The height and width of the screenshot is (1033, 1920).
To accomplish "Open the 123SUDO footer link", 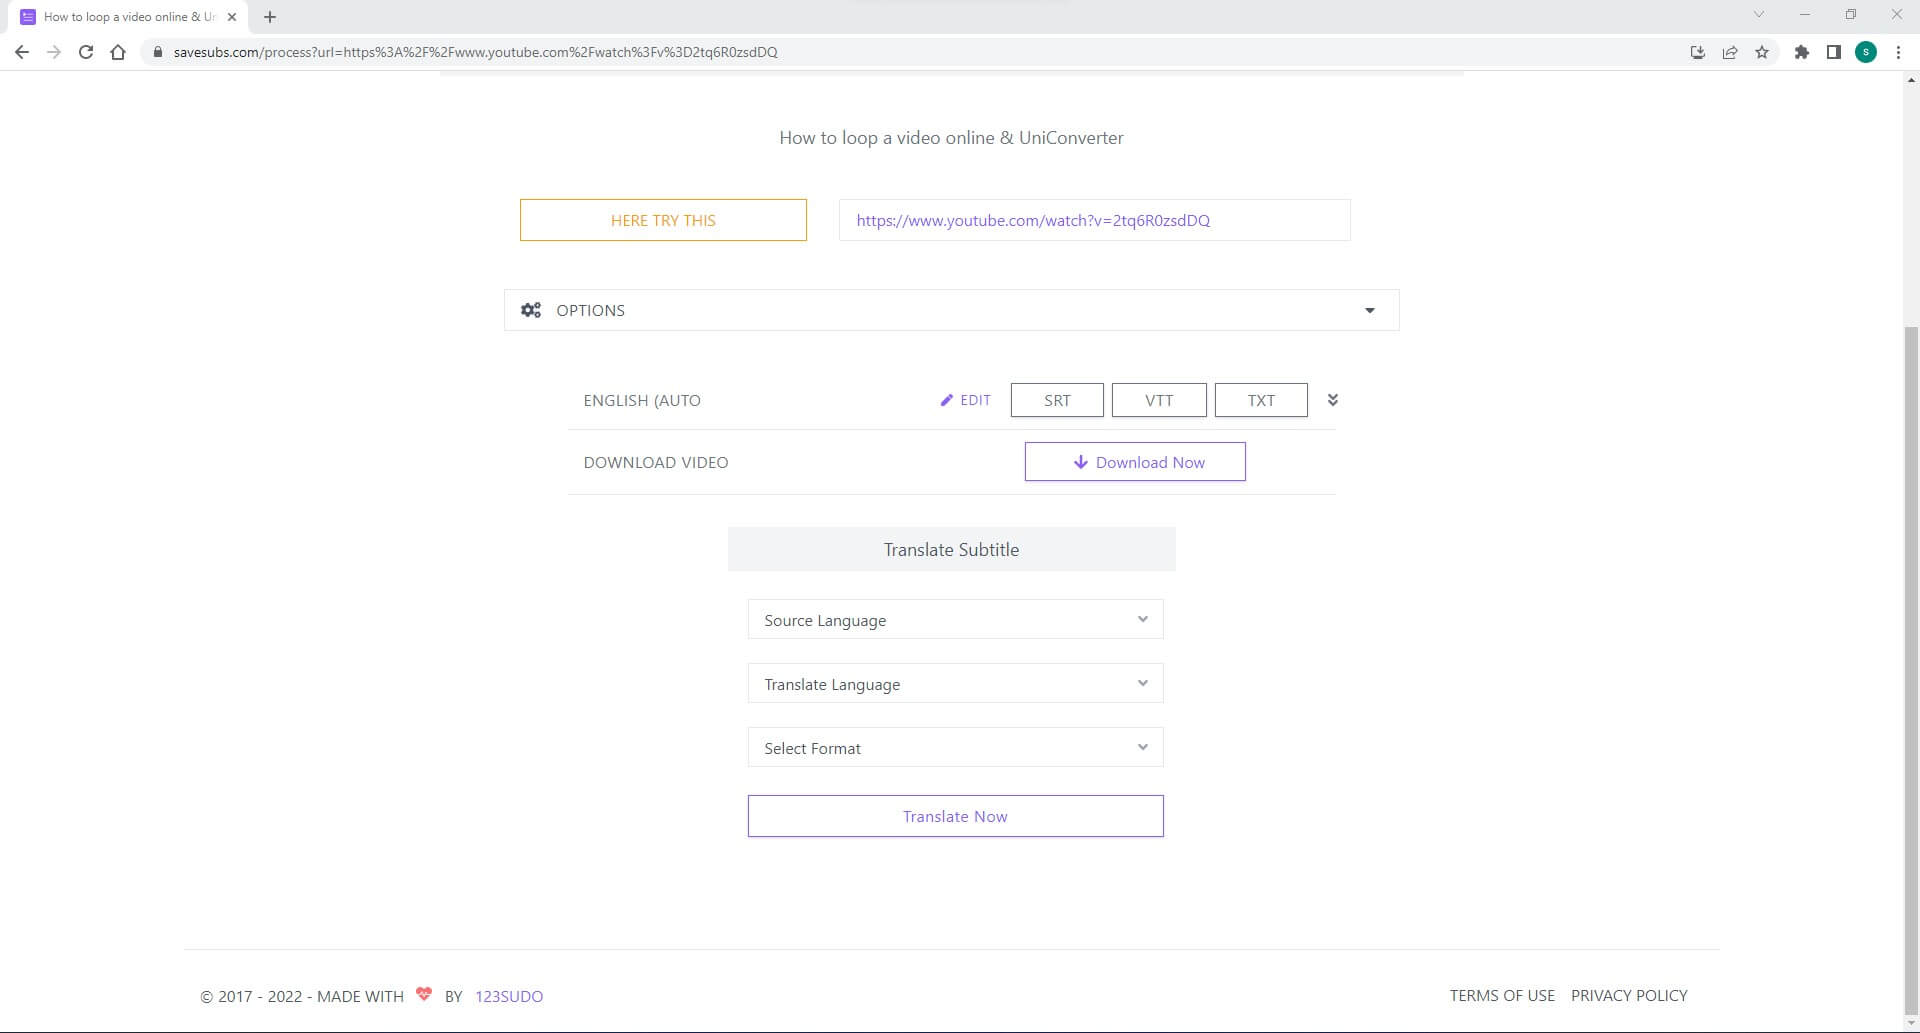I will [x=509, y=996].
